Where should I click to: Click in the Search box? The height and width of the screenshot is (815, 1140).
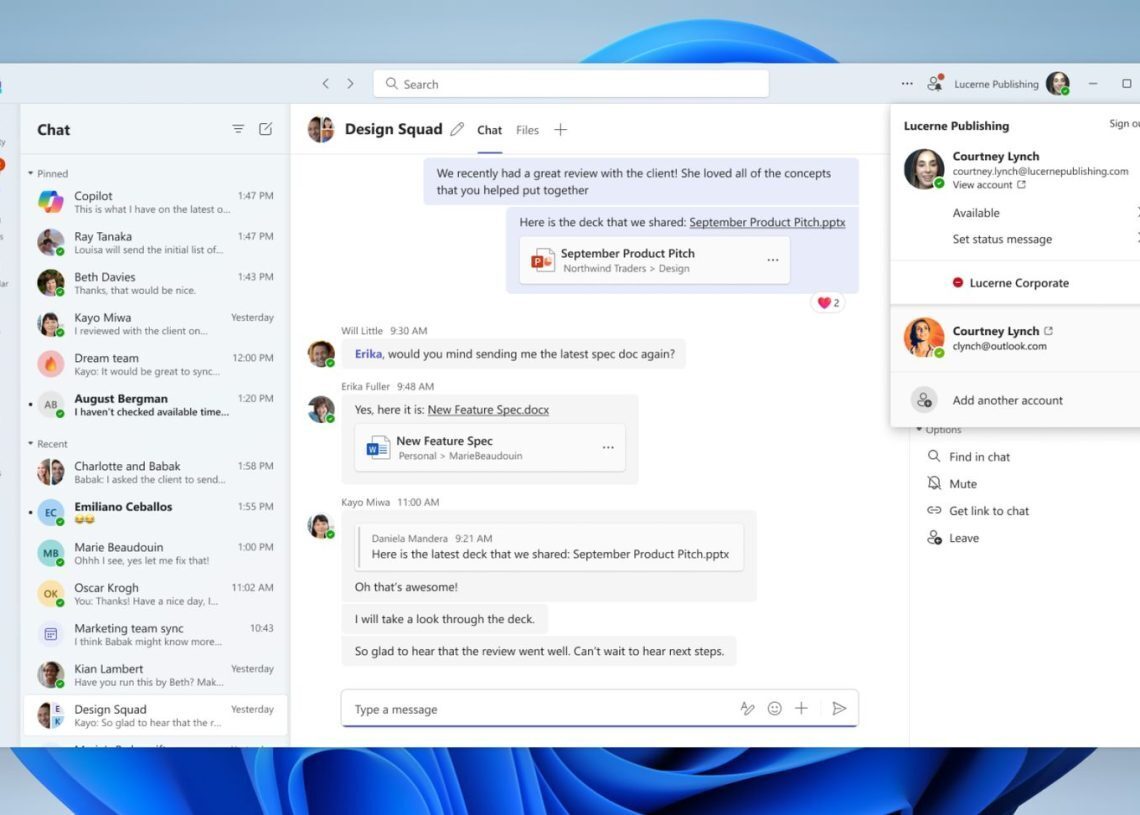click(x=571, y=84)
